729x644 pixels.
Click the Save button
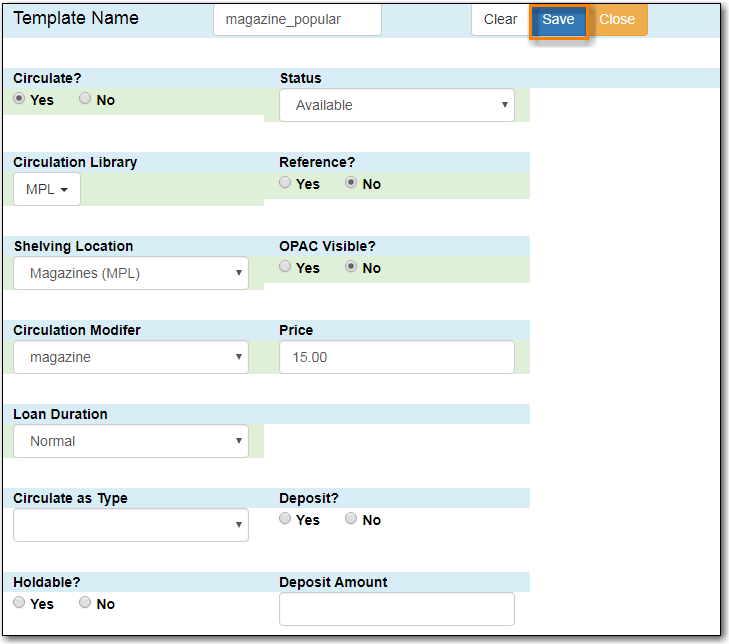pyautogui.click(x=558, y=20)
